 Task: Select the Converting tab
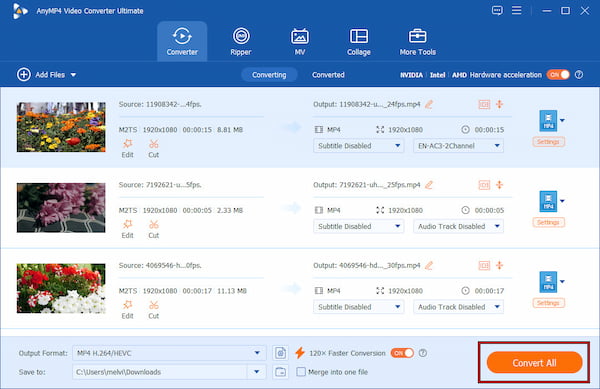coord(269,75)
